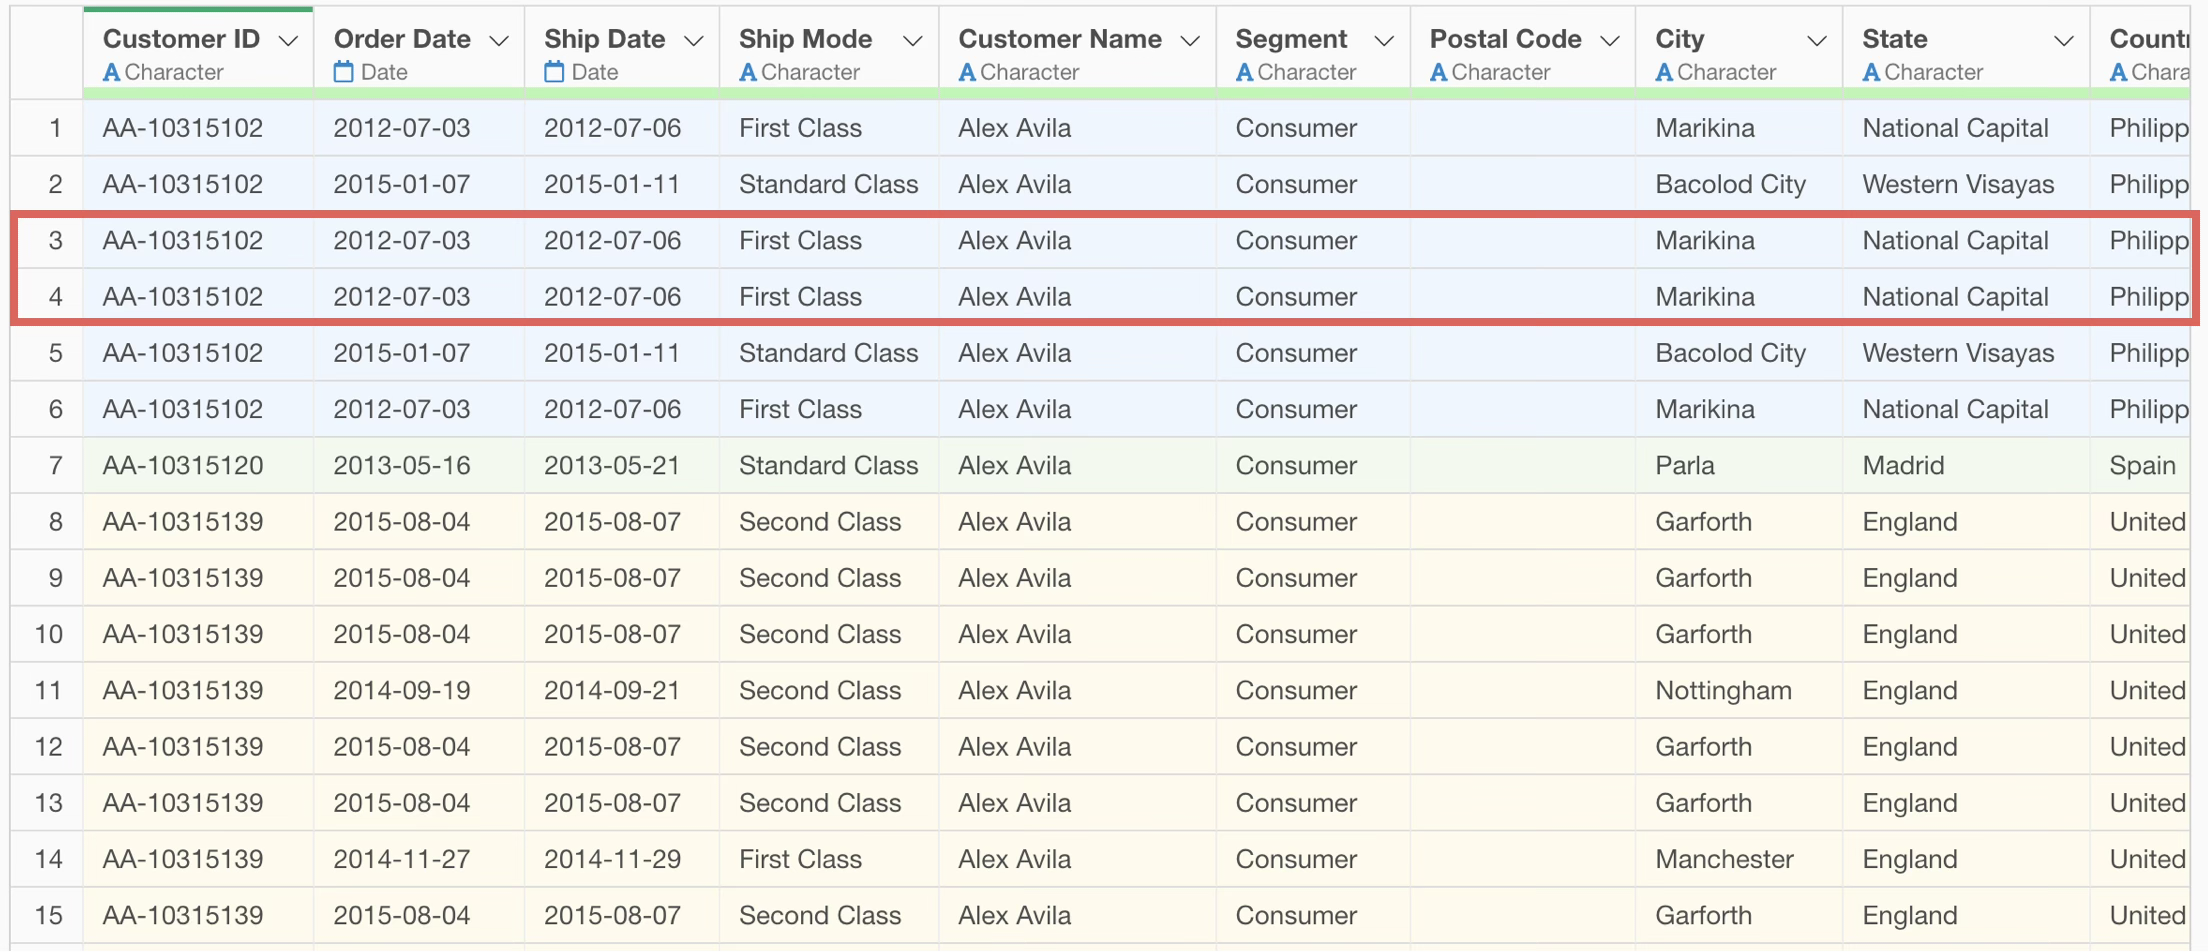Image resolution: width=2208 pixels, height=952 pixels.
Task: Open the Ship Mode column dropdown arrow
Action: (912, 41)
